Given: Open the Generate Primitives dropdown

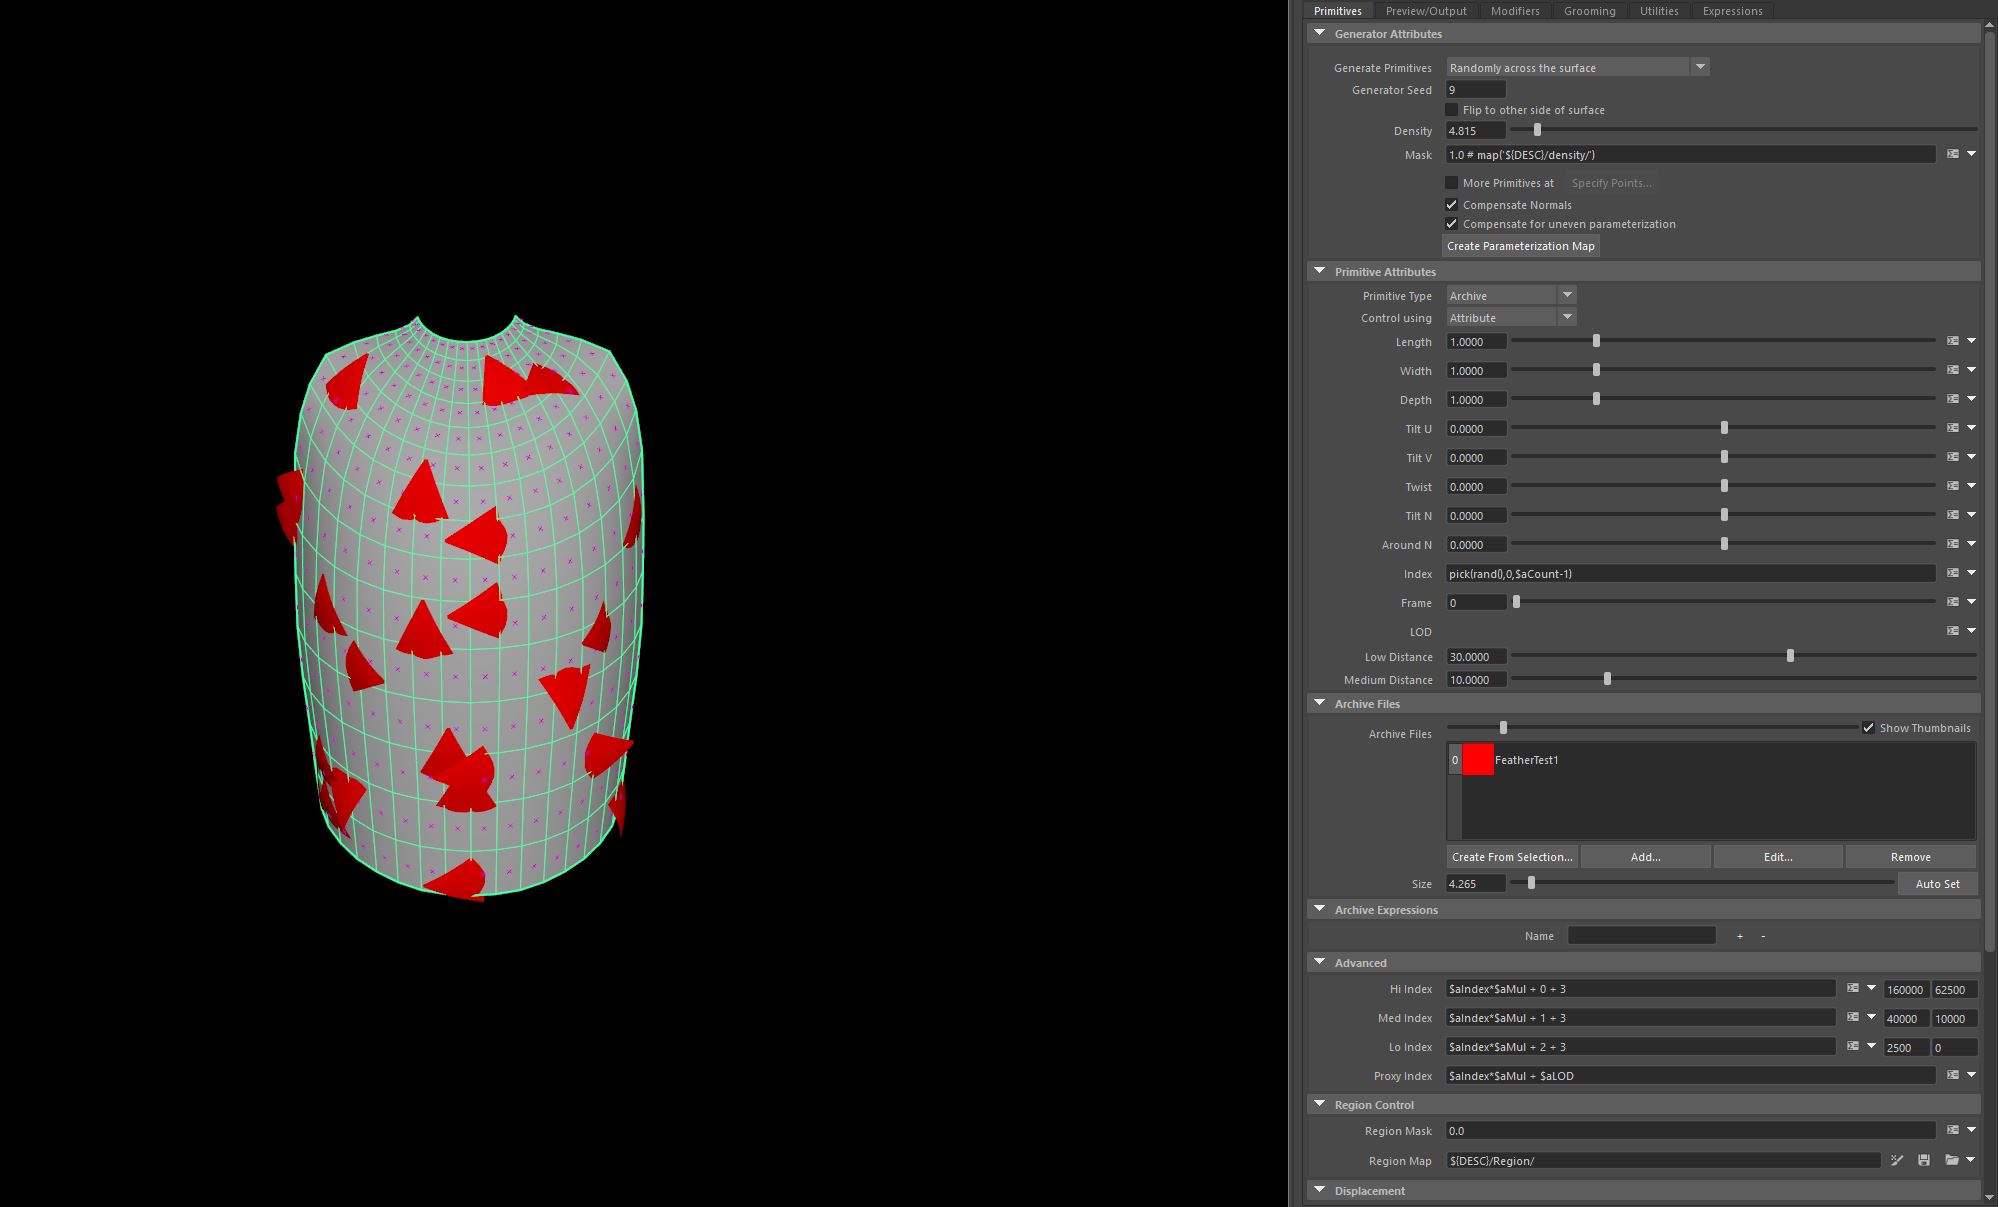Looking at the screenshot, I should (1700, 66).
